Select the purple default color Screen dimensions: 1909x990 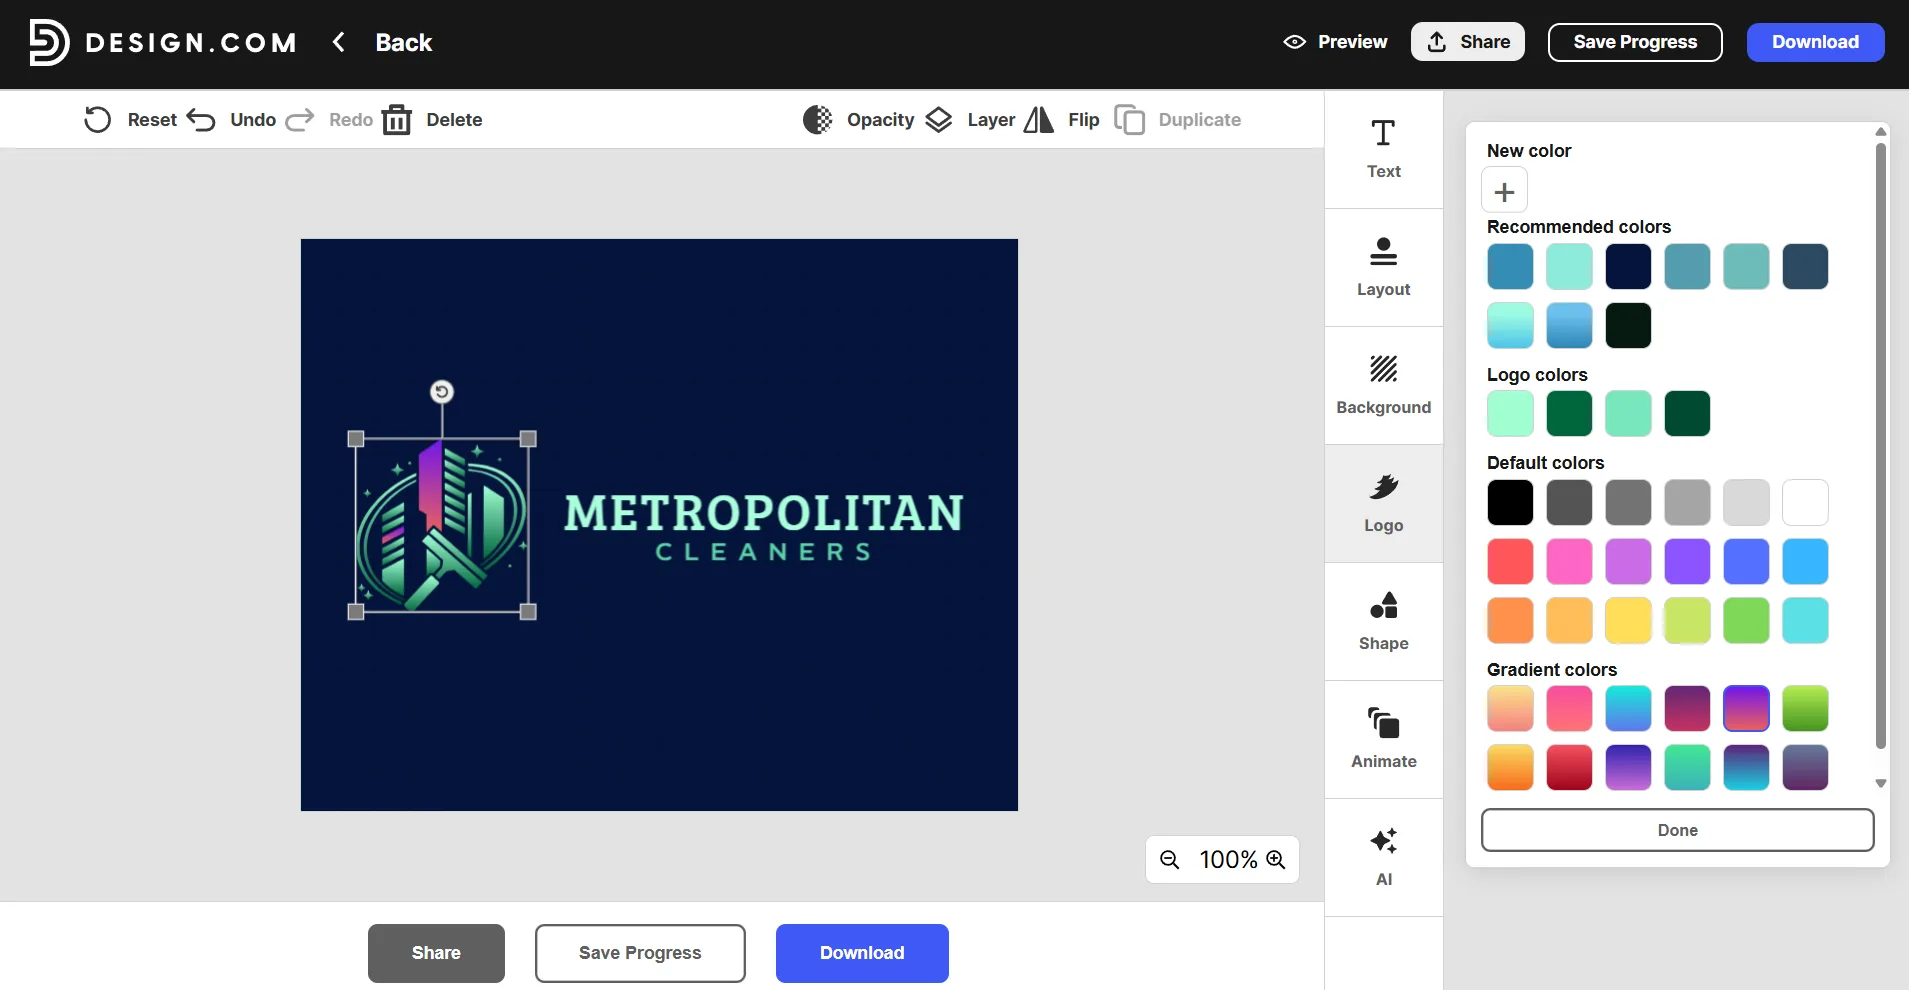pos(1687,561)
